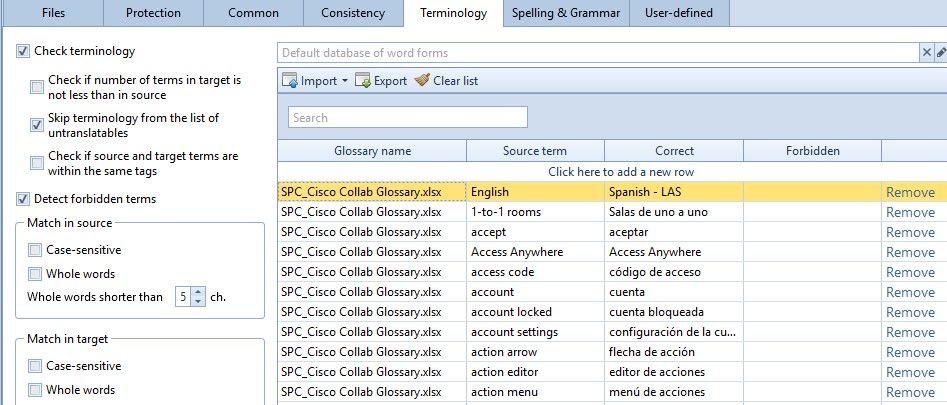
Task: Remove the account settings term row
Action: [x=910, y=333]
